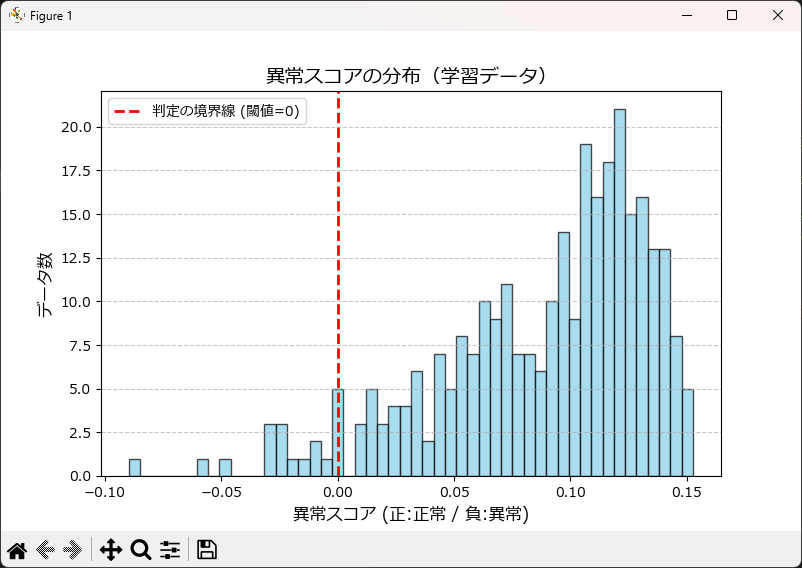This screenshot has width=802, height=568.
Task: Toggle the Zoom to rectangle magnifier tool
Action: coord(141,549)
